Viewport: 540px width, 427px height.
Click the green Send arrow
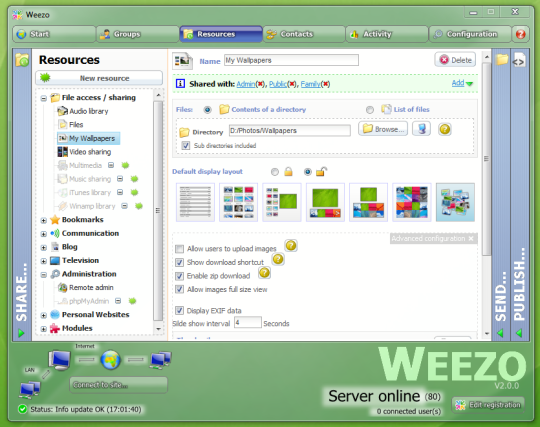500,333
